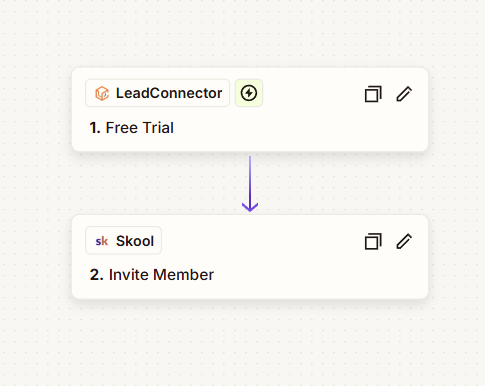
Task: Click the purple arrowhead above Skool card
Action: [250, 207]
